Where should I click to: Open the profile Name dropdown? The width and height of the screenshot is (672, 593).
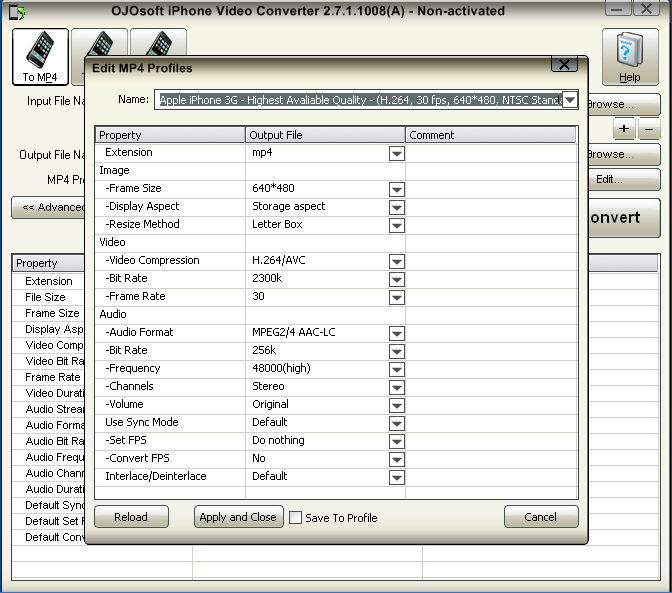pyautogui.click(x=570, y=100)
